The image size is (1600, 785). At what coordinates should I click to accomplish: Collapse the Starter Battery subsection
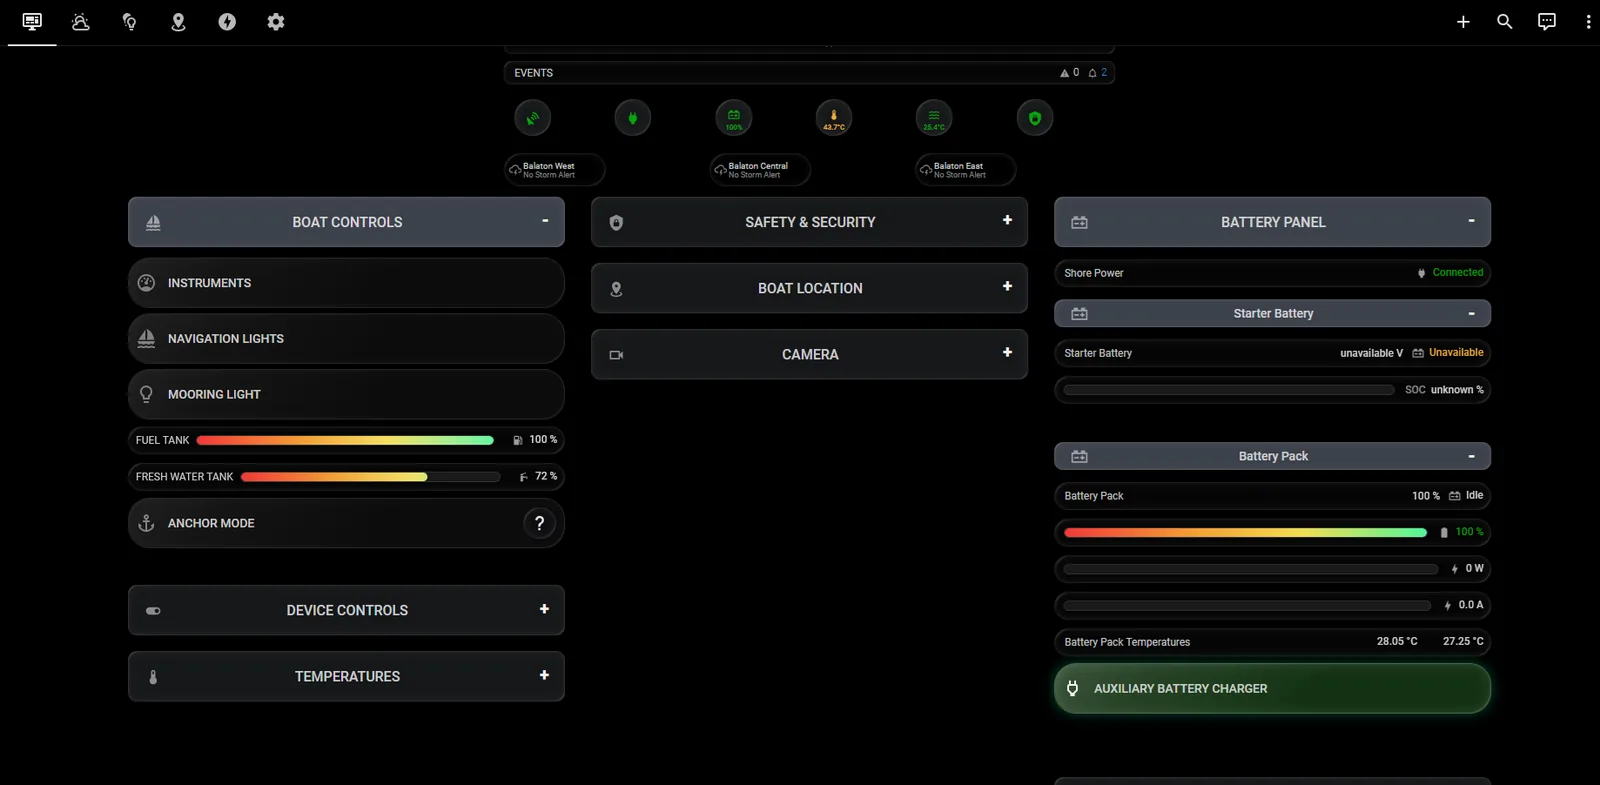[1272, 313]
